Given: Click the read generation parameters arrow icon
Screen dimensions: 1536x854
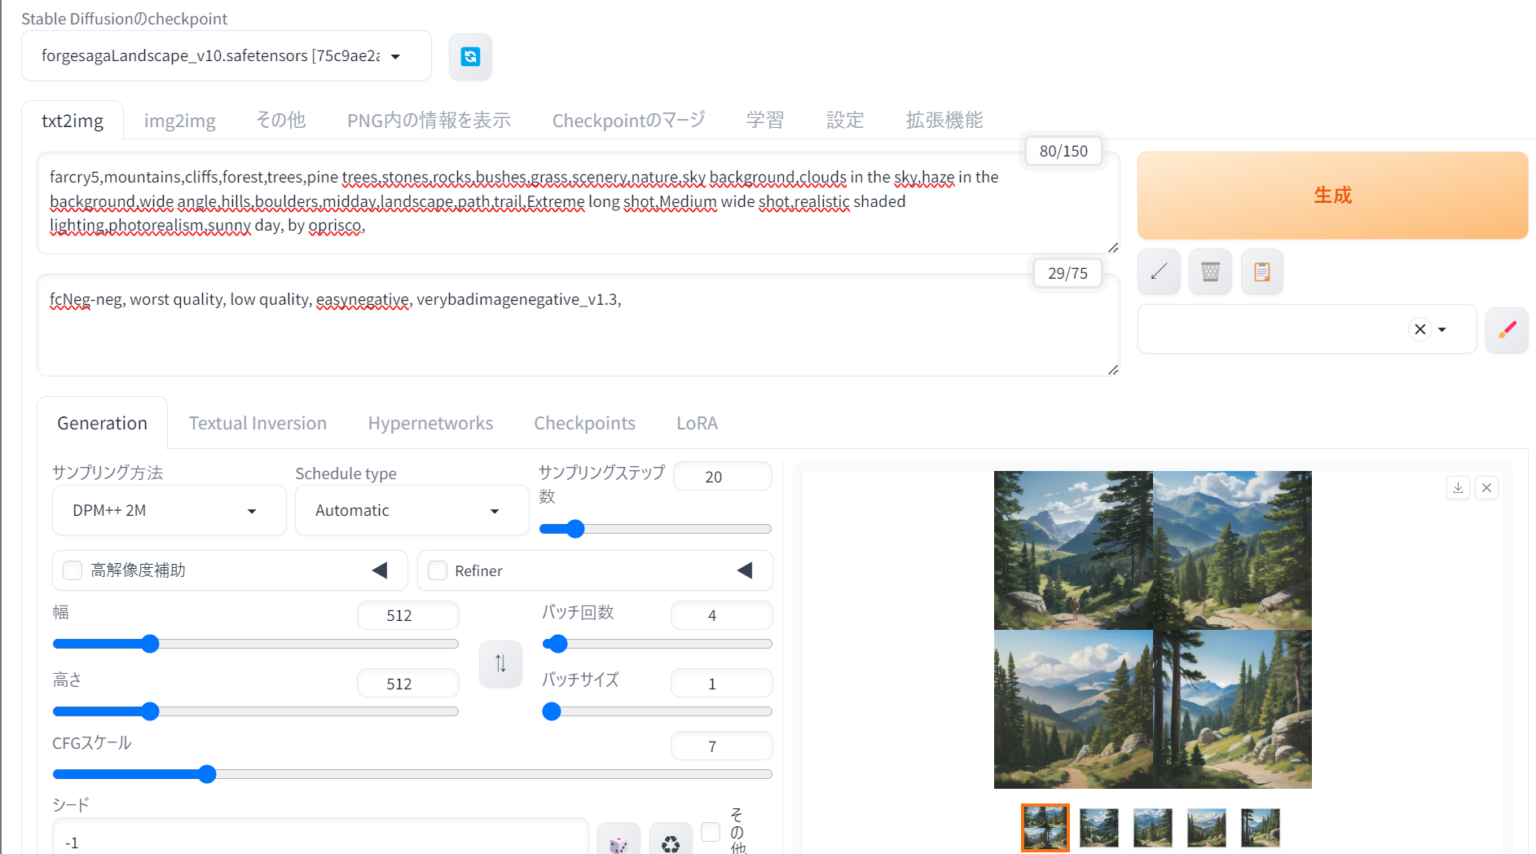Looking at the screenshot, I should tap(1159, 271).
